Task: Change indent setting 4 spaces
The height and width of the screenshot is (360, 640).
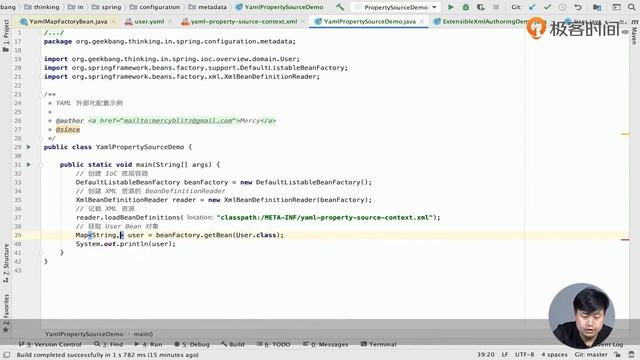Action: pos(554,355)
